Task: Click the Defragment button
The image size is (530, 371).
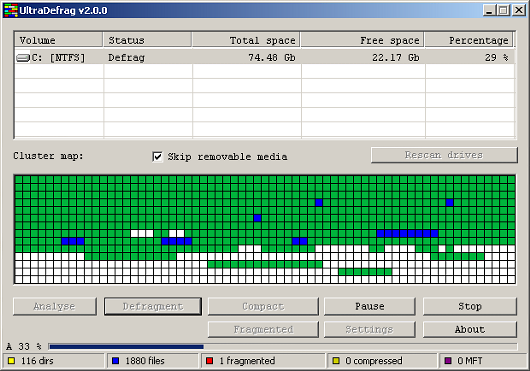Action: [153, 306]
